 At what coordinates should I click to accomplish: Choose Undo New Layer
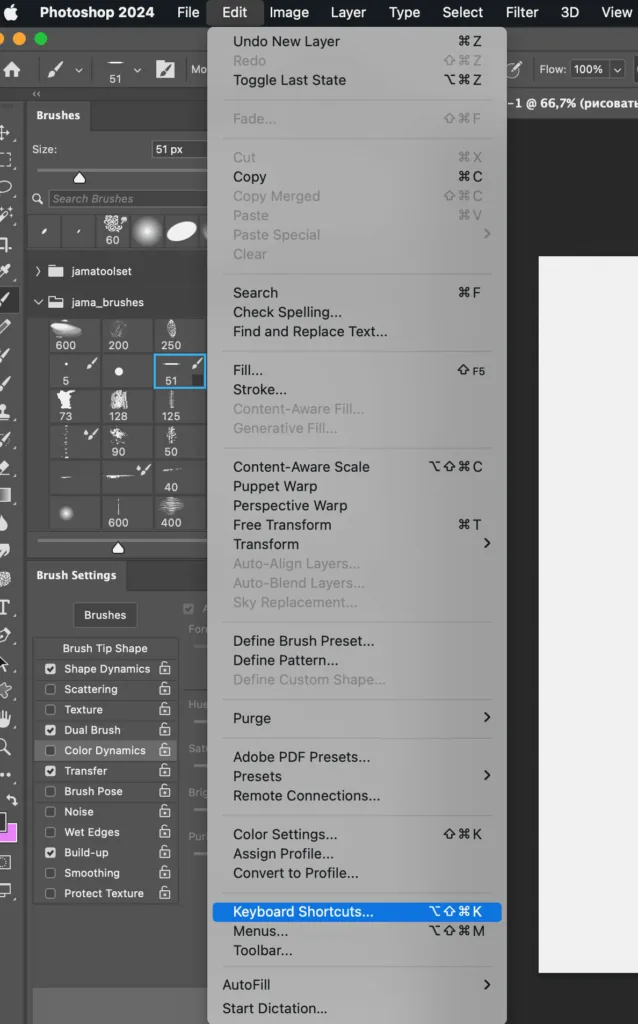pyautogui.click(x=357, y=41)
